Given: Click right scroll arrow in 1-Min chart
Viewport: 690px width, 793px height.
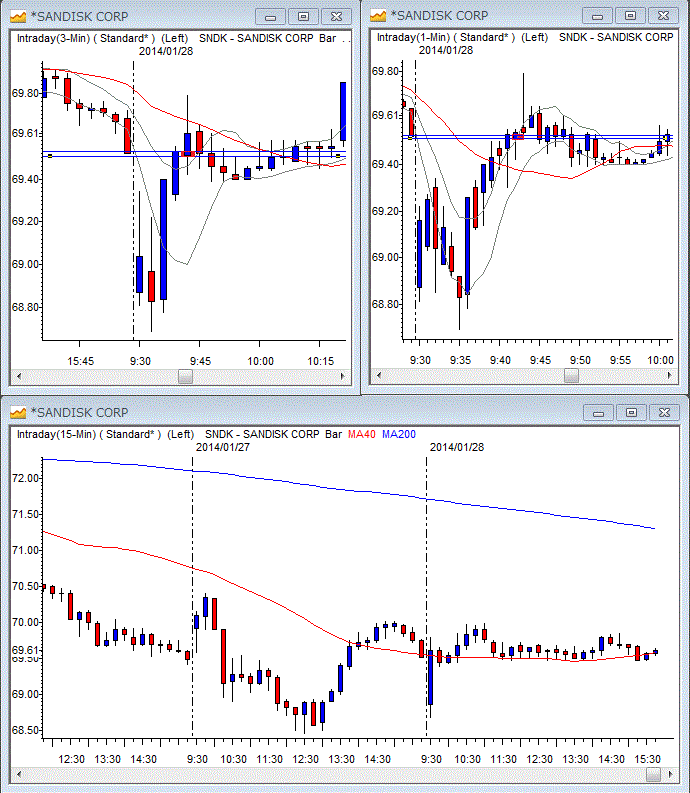Looking at the screenshot, I should 670,375.
